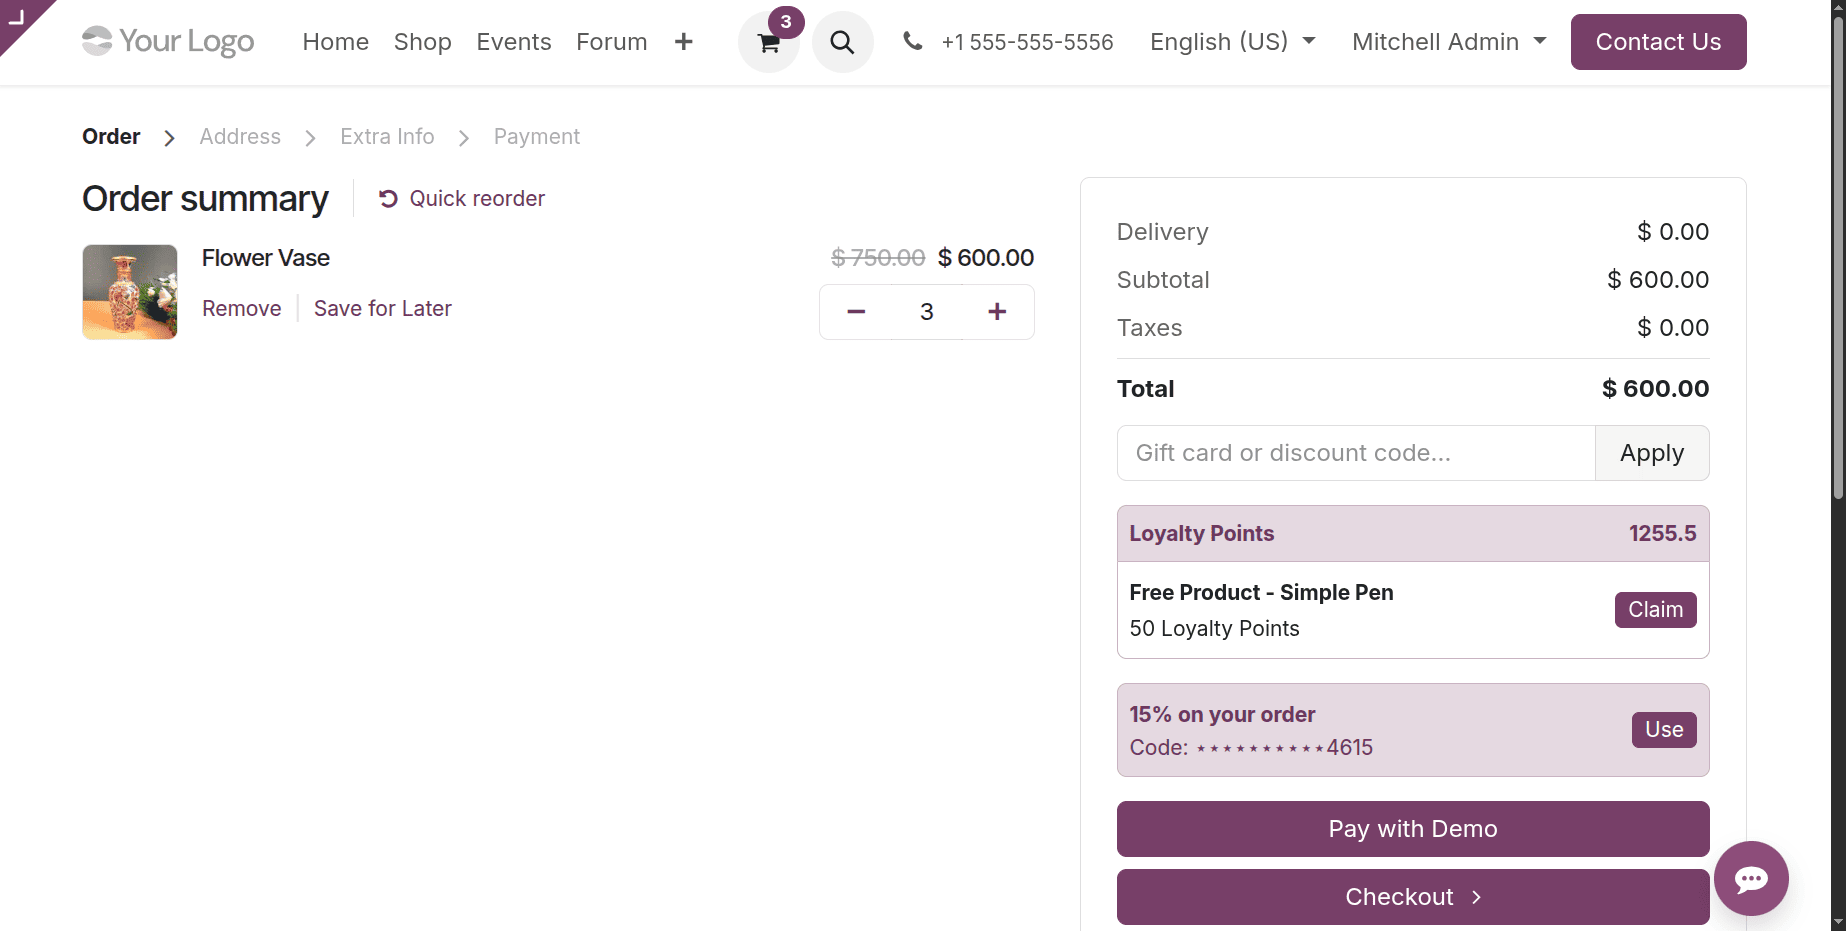
Task: Use the 15% on your order code
Action: 1664,730
